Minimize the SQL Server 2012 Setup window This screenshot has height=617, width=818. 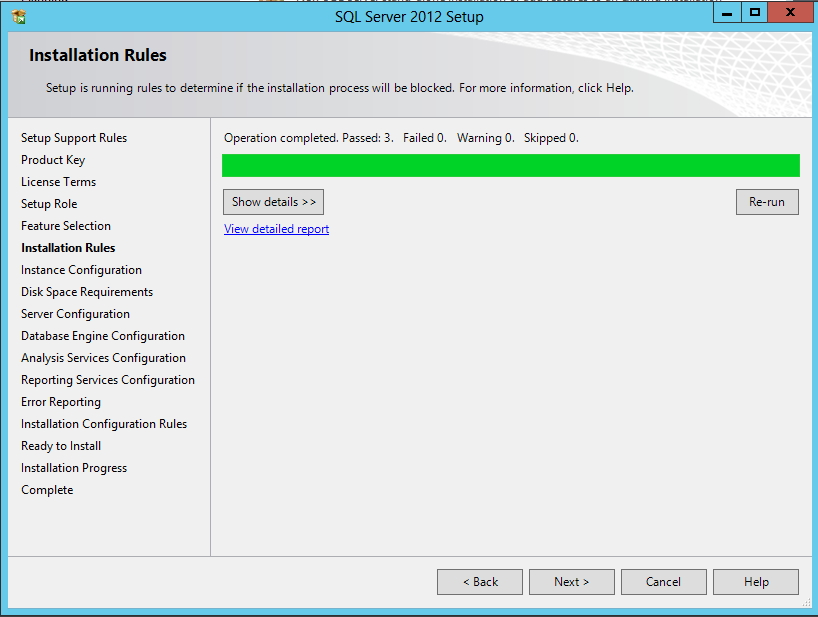(x=727, y=13)
